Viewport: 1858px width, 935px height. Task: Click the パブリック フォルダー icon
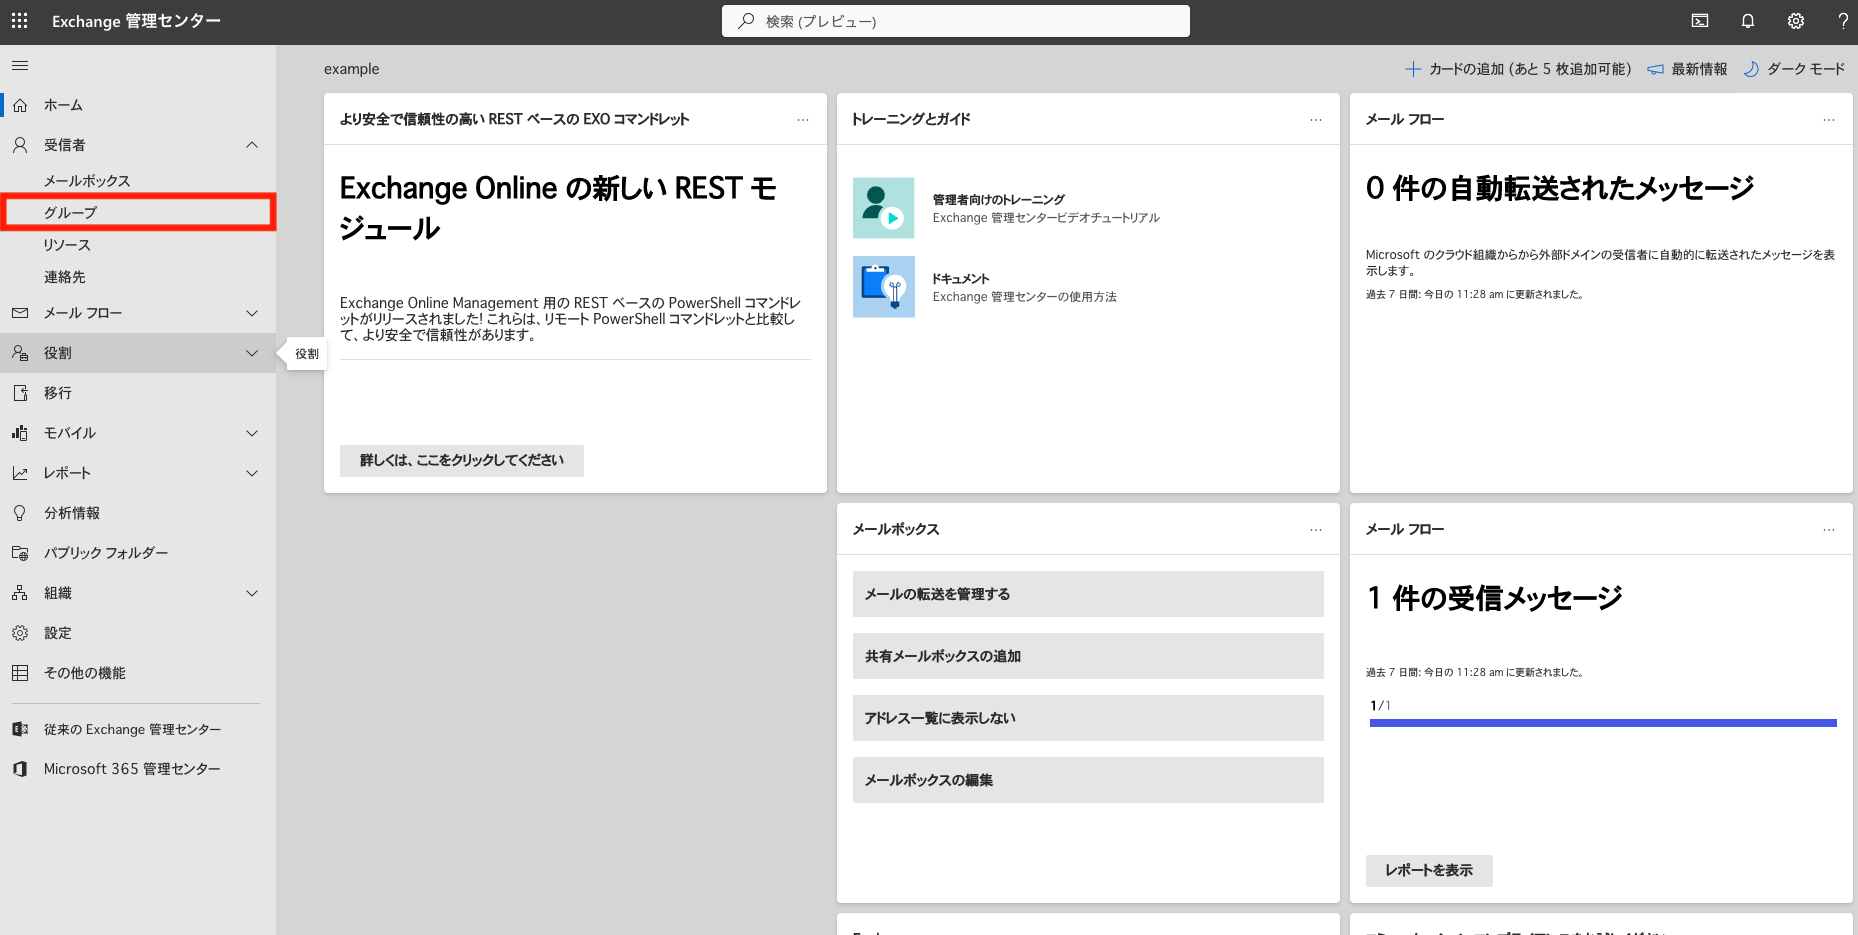[x=20, y=553]
